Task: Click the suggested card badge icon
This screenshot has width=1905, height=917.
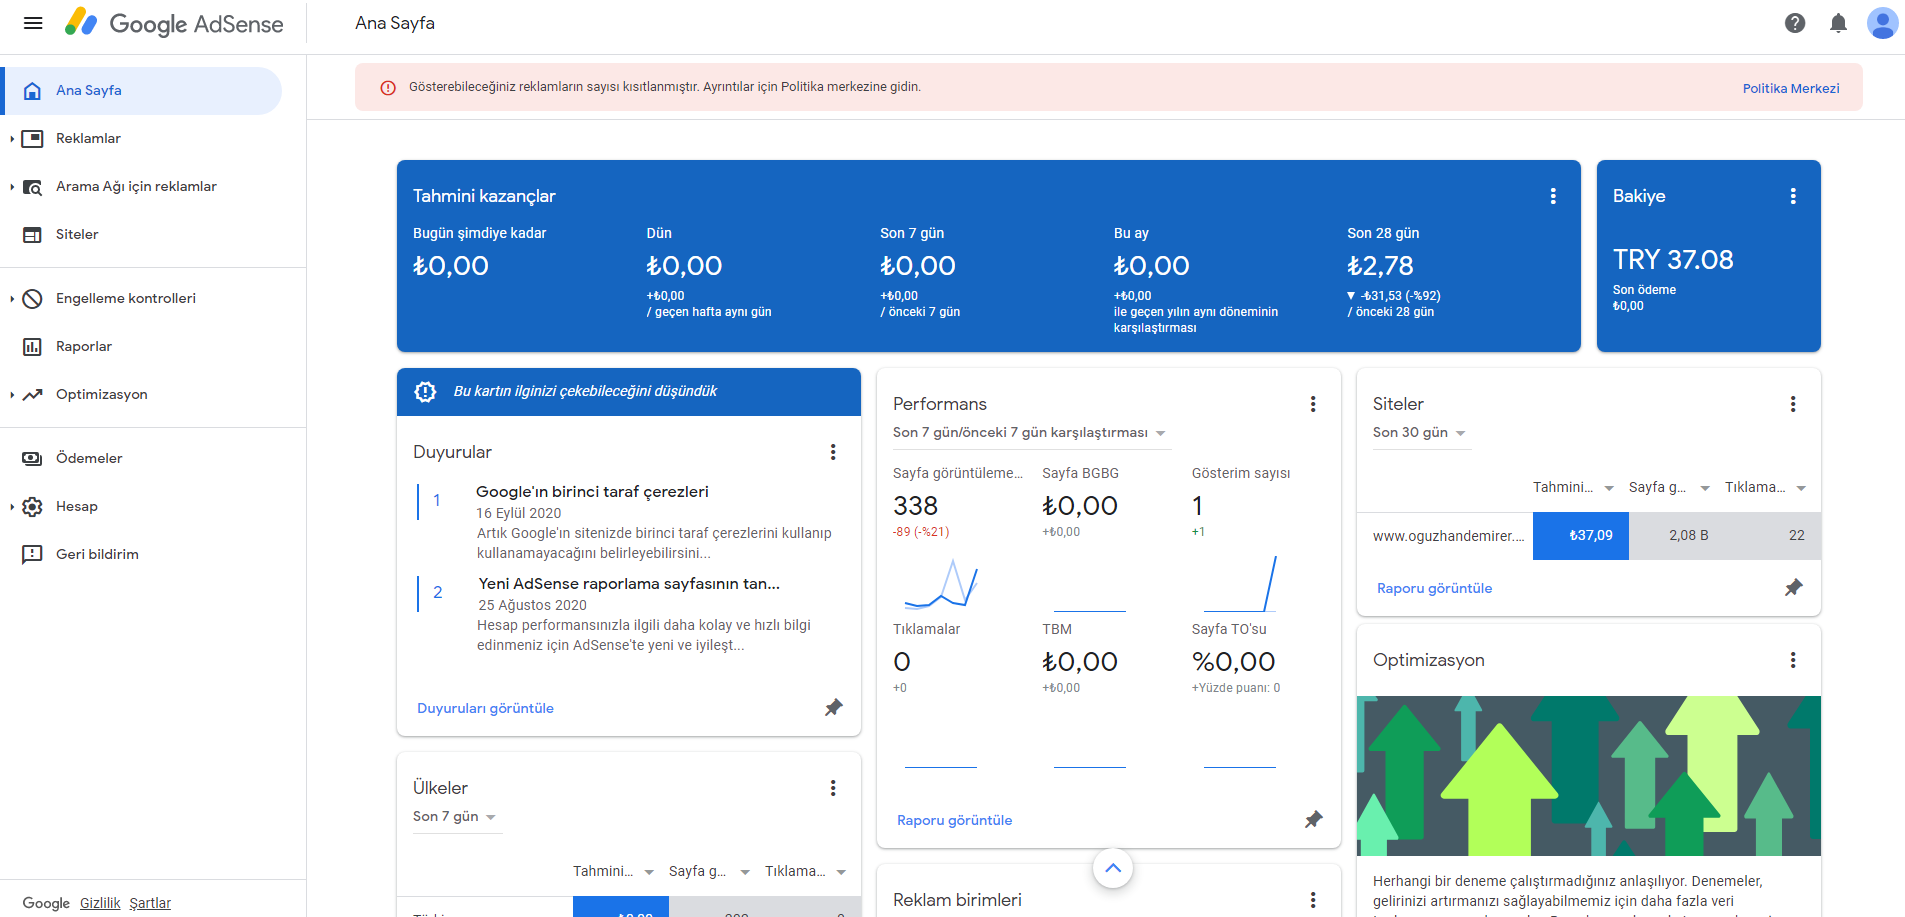Action: pyautogui.click(x=425, y=392)
